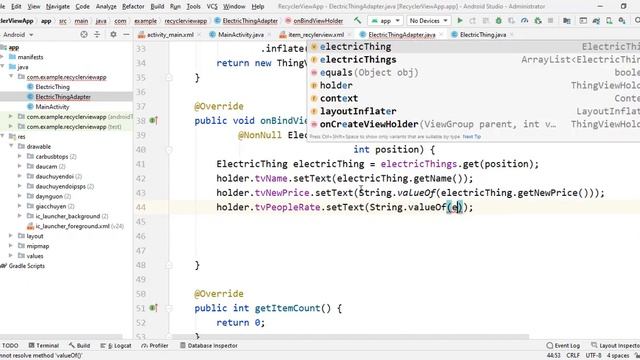Open the Analyze menu
640x360 pixels.
[x=106, y=7]
